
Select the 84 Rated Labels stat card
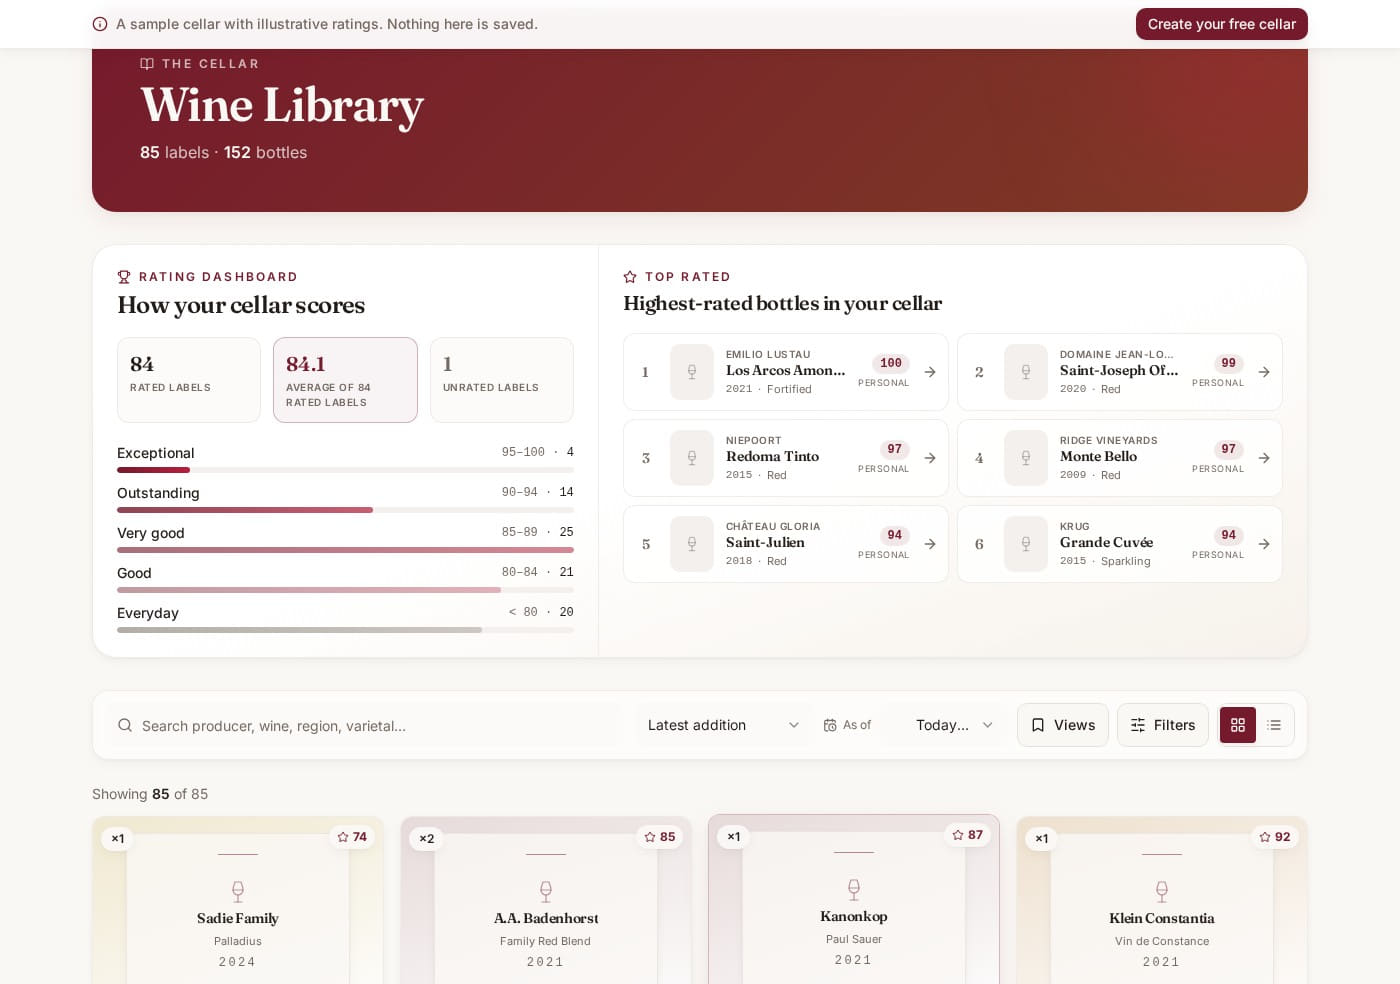point(189,380)
